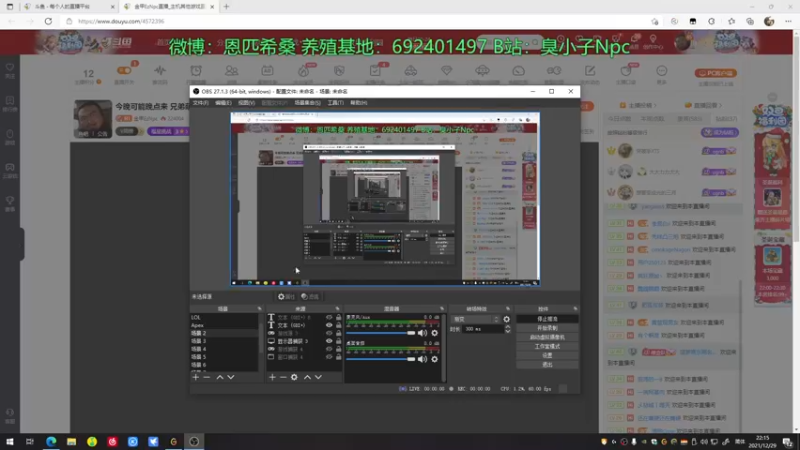Viewport: 800px width, 450px height.
Task: Open the View (V) menu in OBS
Action: [x=246, y=103]
